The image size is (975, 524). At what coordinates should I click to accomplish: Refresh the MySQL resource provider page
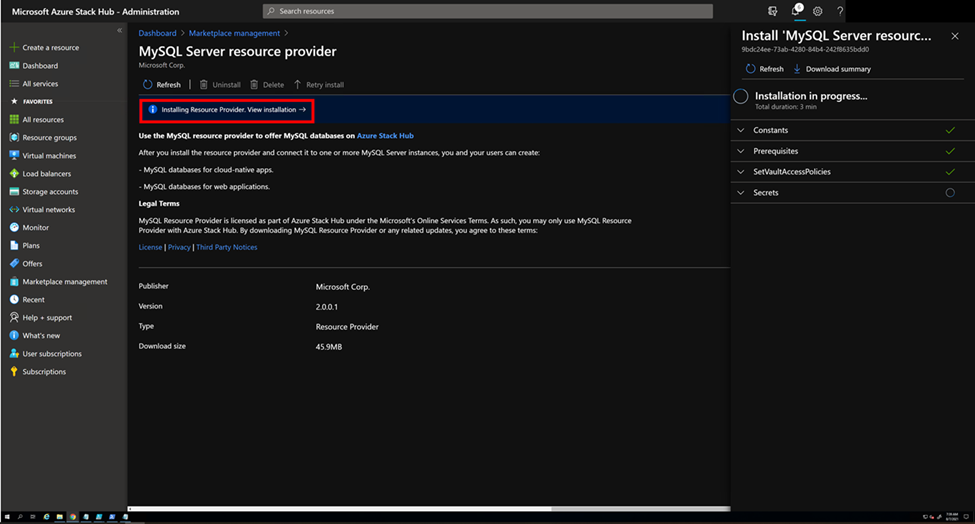[162, 85]
